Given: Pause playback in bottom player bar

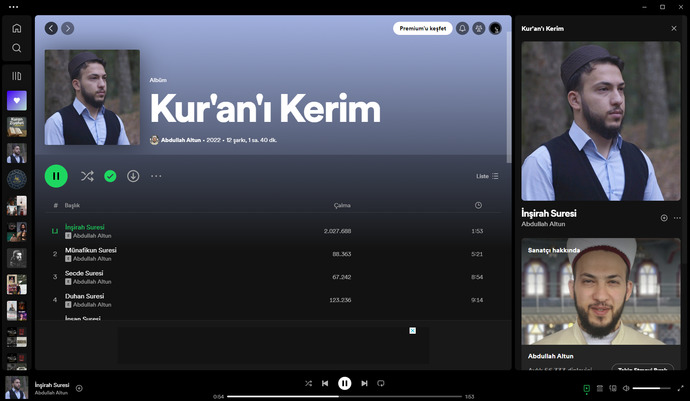Looking at the screenshot, I should point(345,383).
